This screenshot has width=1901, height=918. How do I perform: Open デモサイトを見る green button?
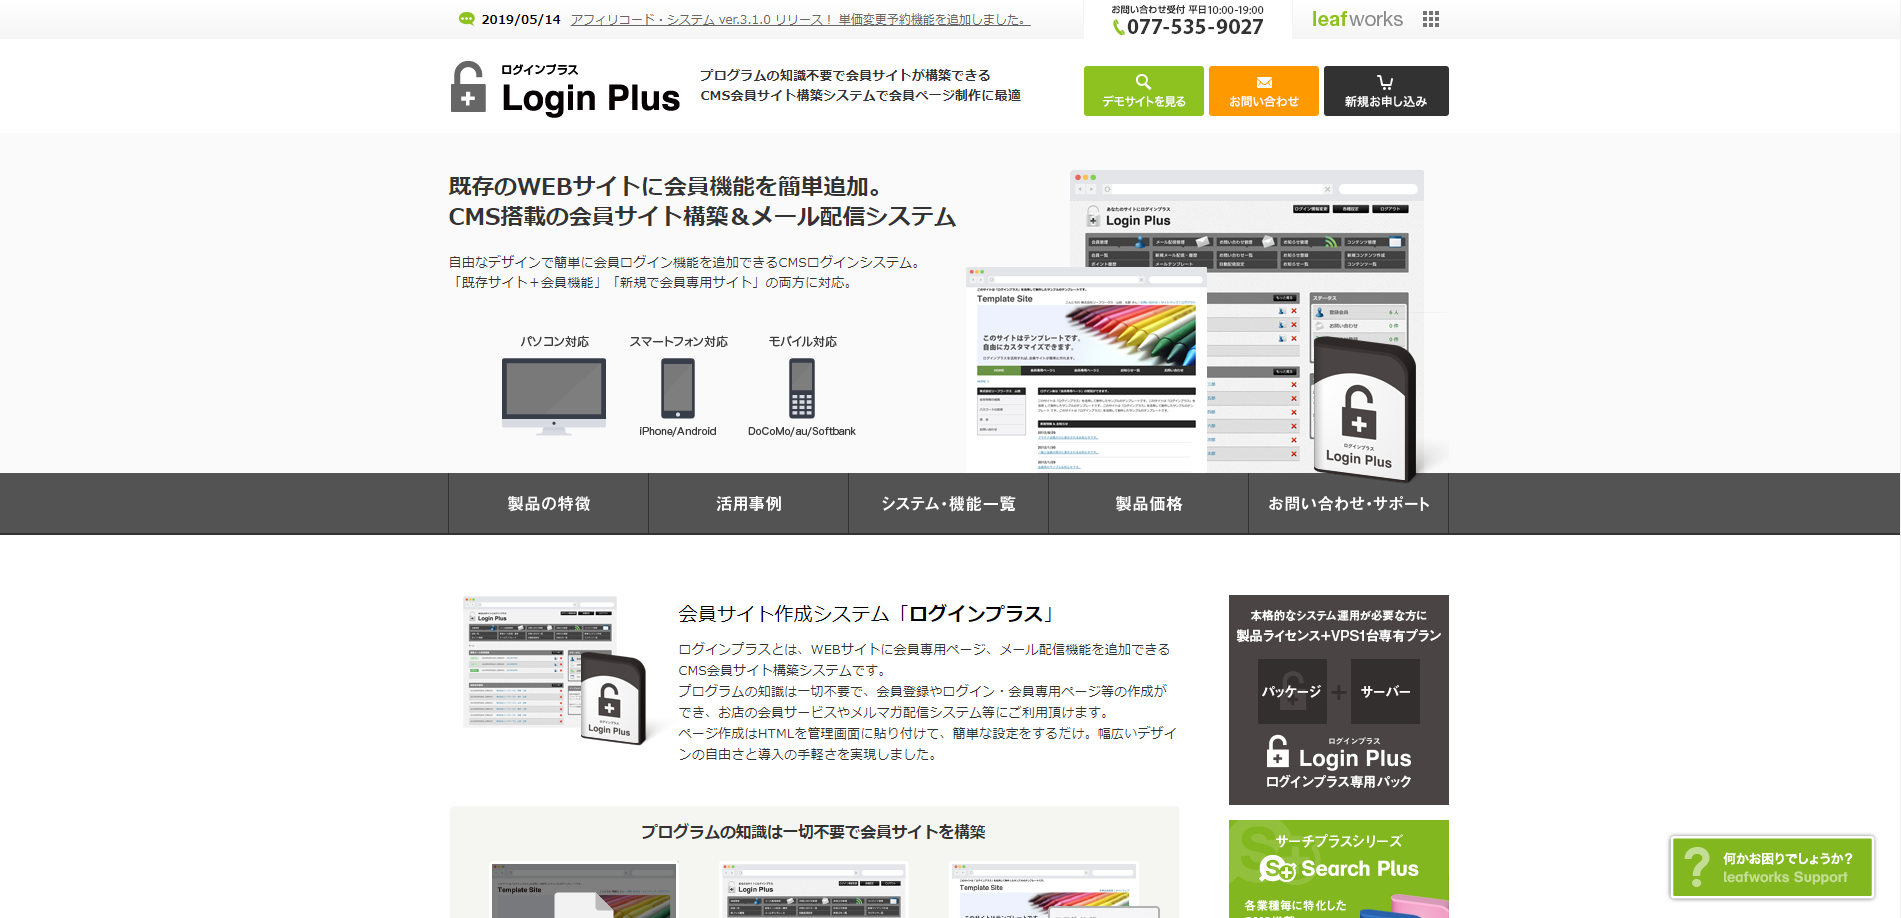coord(1143,91)
